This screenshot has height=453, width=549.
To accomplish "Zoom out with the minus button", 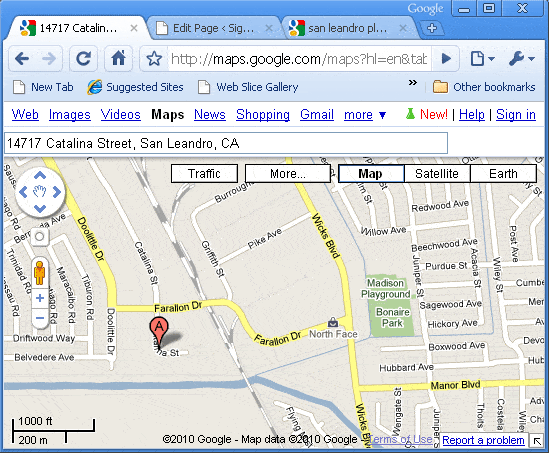I will [40, 318].
